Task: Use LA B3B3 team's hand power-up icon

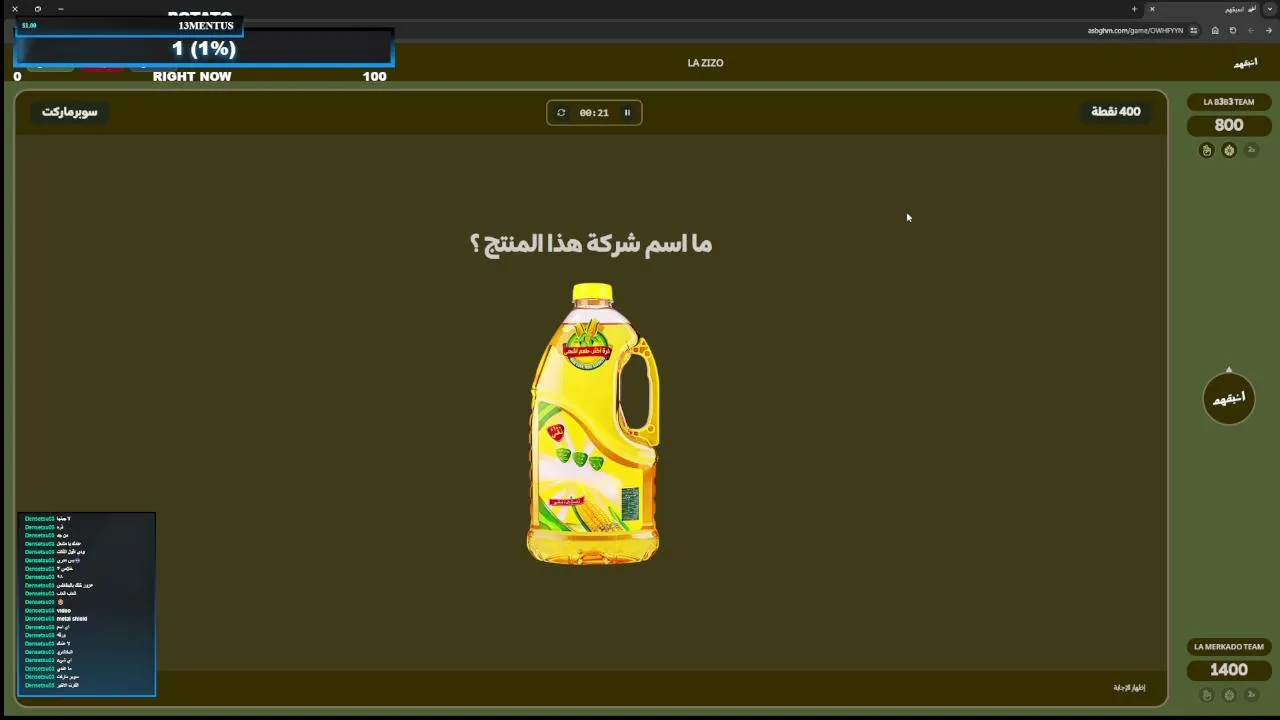Action: tap(1206, 150)
